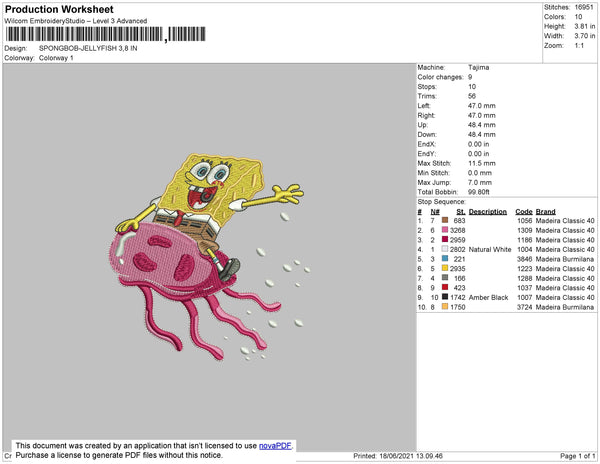Click the brown color swatch in row 1
The width and height of the screenshot is (600, 464).
(445, 220)
